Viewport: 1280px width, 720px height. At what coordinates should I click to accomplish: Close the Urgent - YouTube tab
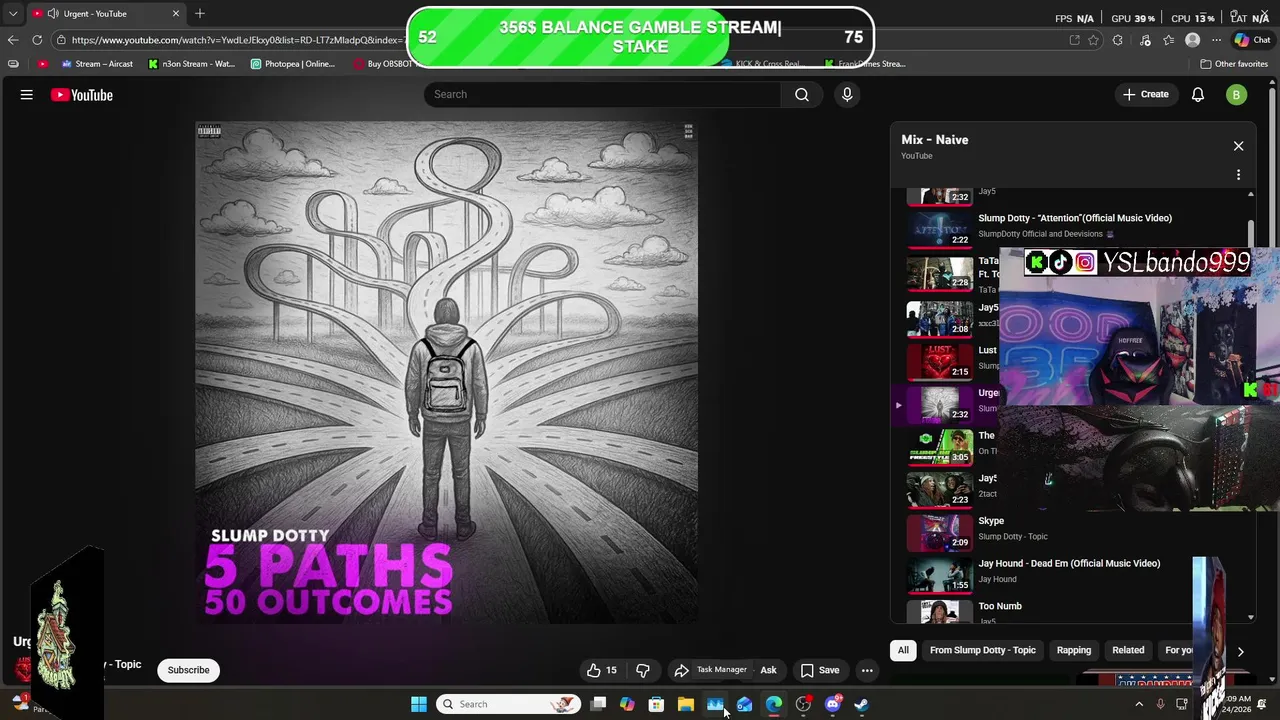click(176, 13)
